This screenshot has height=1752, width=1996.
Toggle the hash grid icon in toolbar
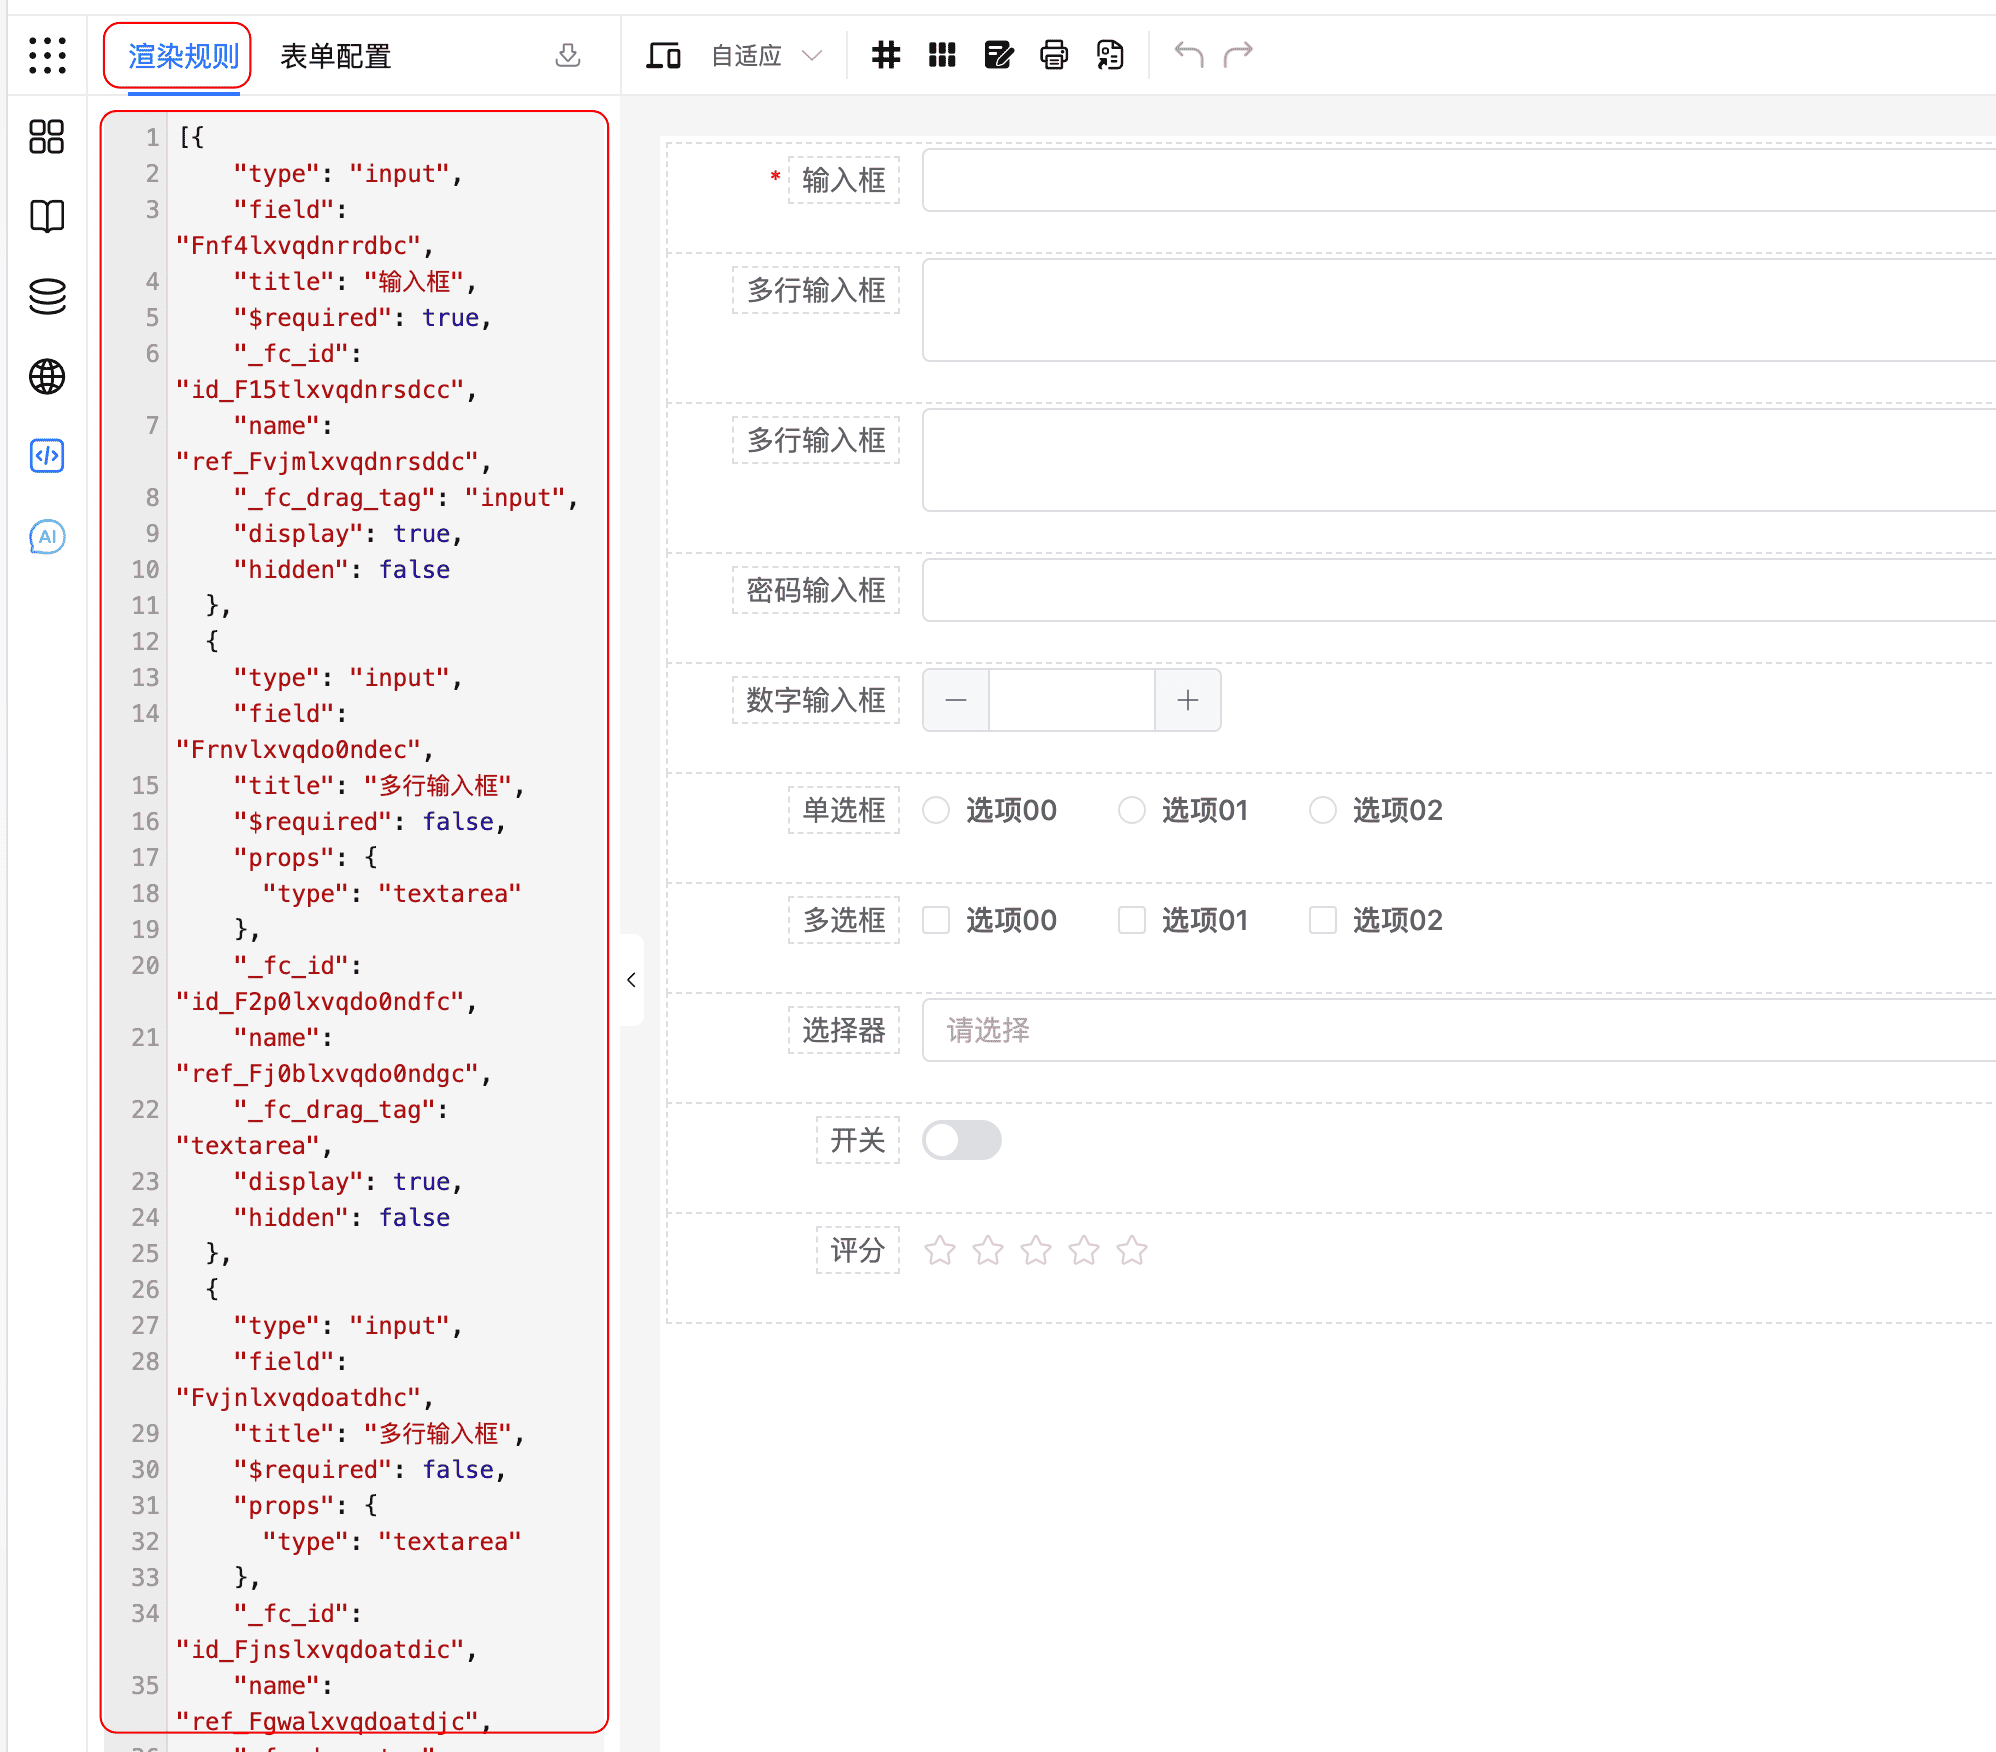click(x=885, y=54)
